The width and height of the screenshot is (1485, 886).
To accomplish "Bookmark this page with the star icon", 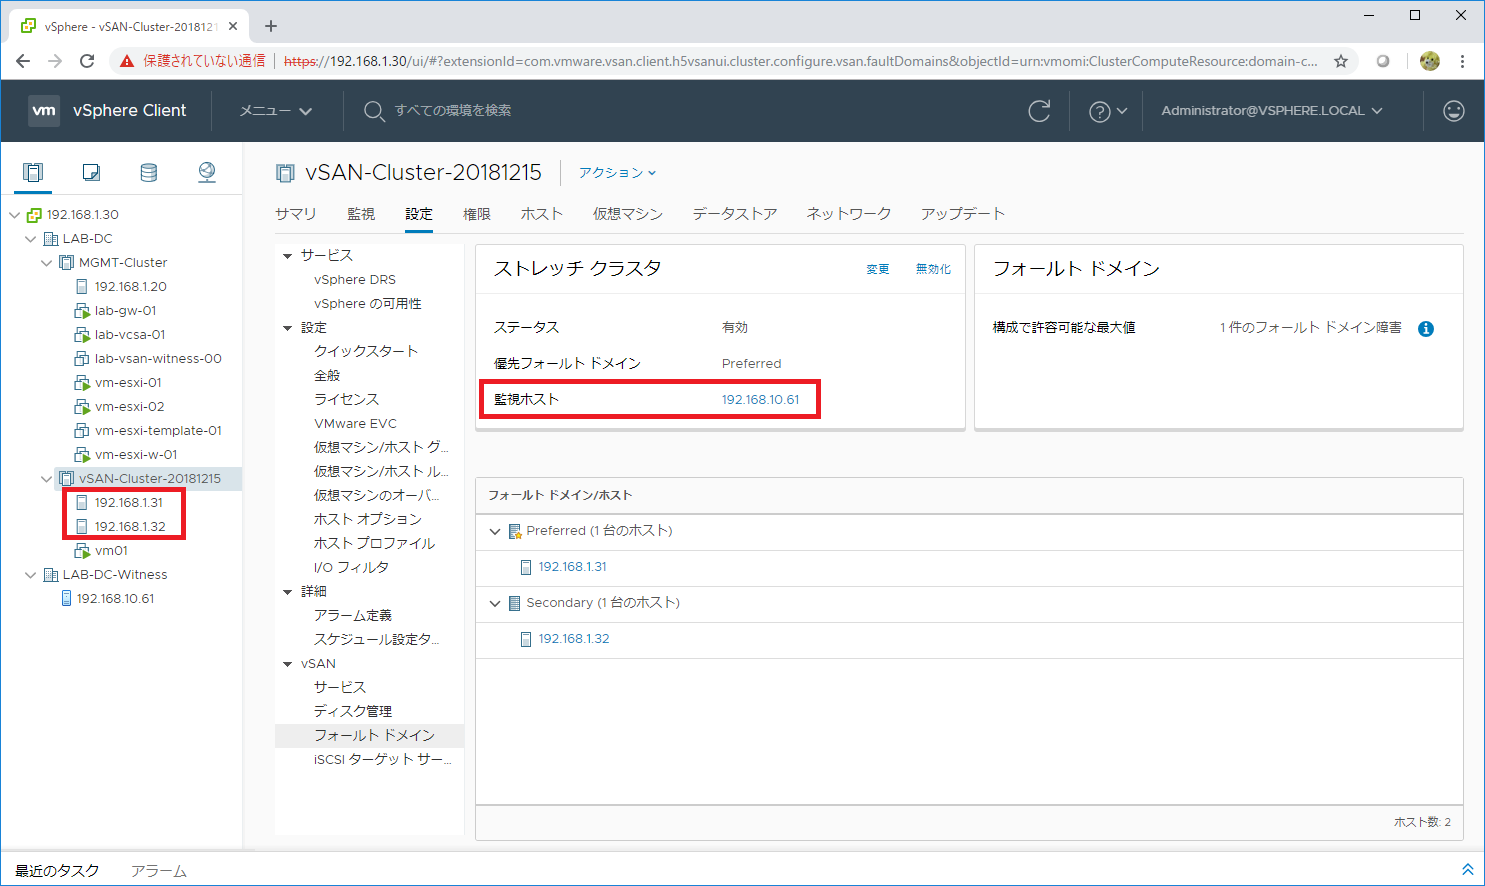I will pos(1341,61).
